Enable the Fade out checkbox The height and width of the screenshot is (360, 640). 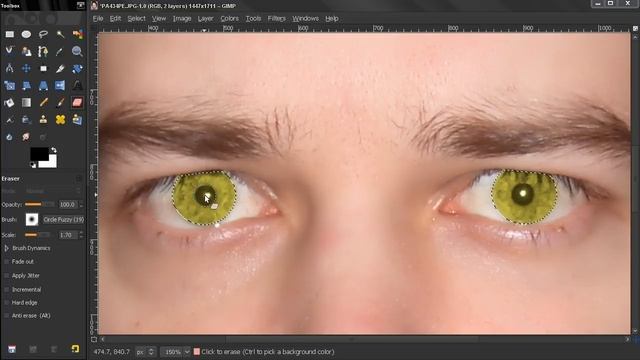click(x=6, y=262)
